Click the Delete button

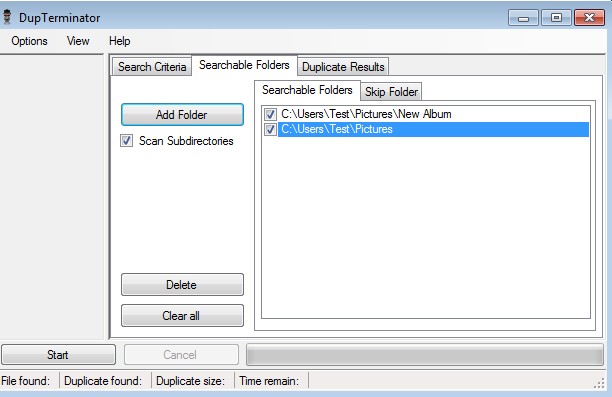(x=182, y=285)
